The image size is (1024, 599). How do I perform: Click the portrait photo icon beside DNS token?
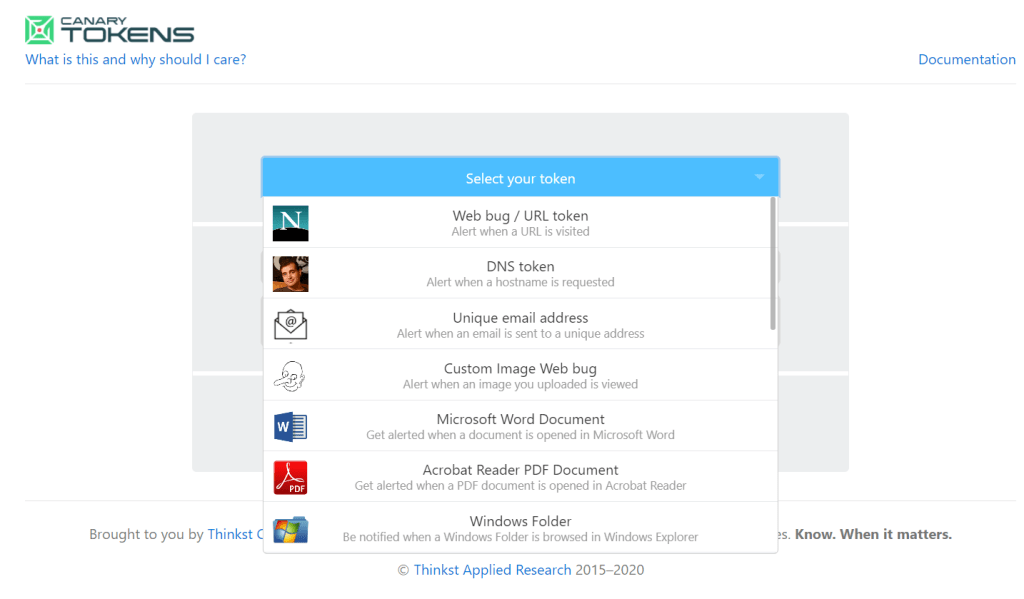290,274
